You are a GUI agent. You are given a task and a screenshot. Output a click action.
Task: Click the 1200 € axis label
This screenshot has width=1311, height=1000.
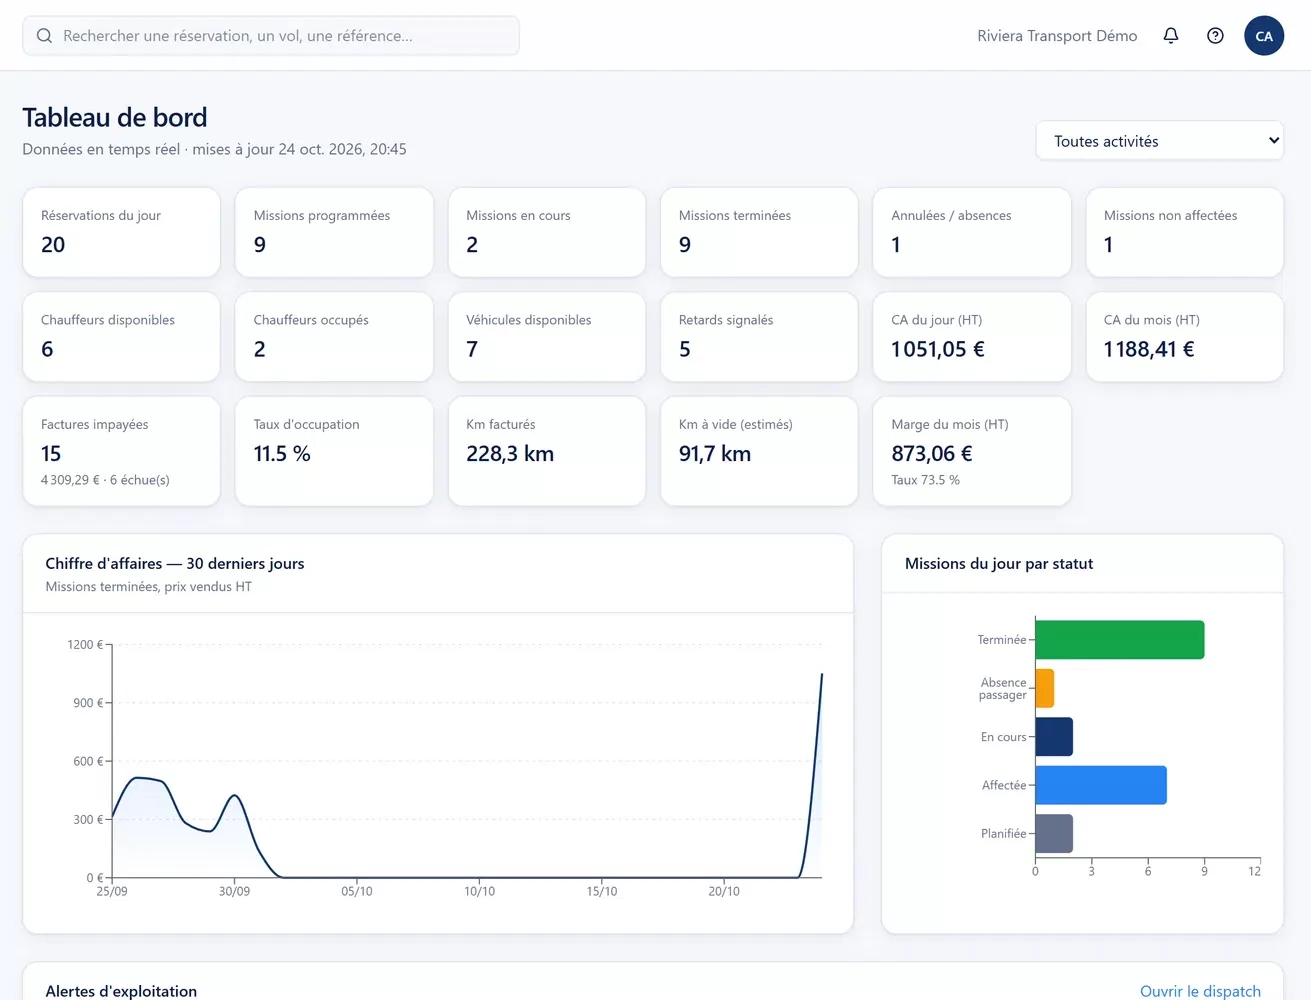[85, 645]
